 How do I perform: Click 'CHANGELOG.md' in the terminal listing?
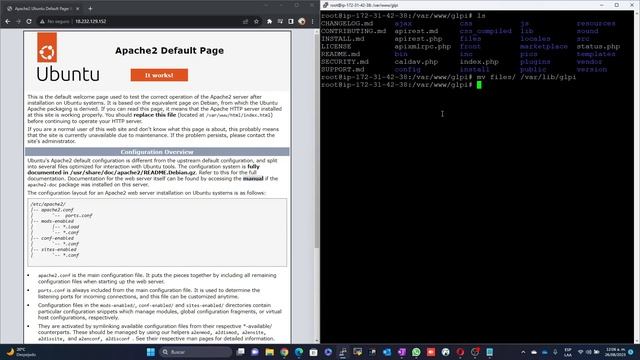click(347, 23)
